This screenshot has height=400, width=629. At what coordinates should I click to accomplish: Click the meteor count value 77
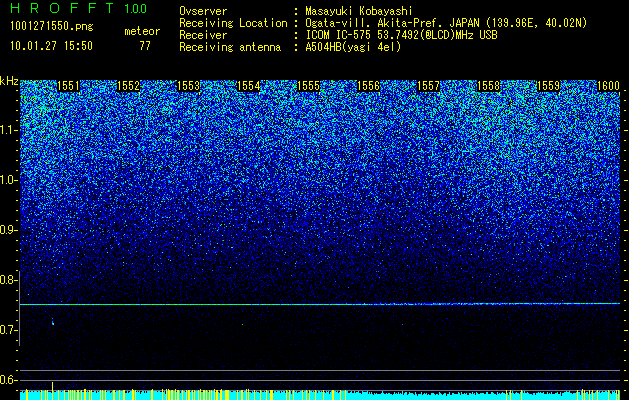(x=145, y=46)
